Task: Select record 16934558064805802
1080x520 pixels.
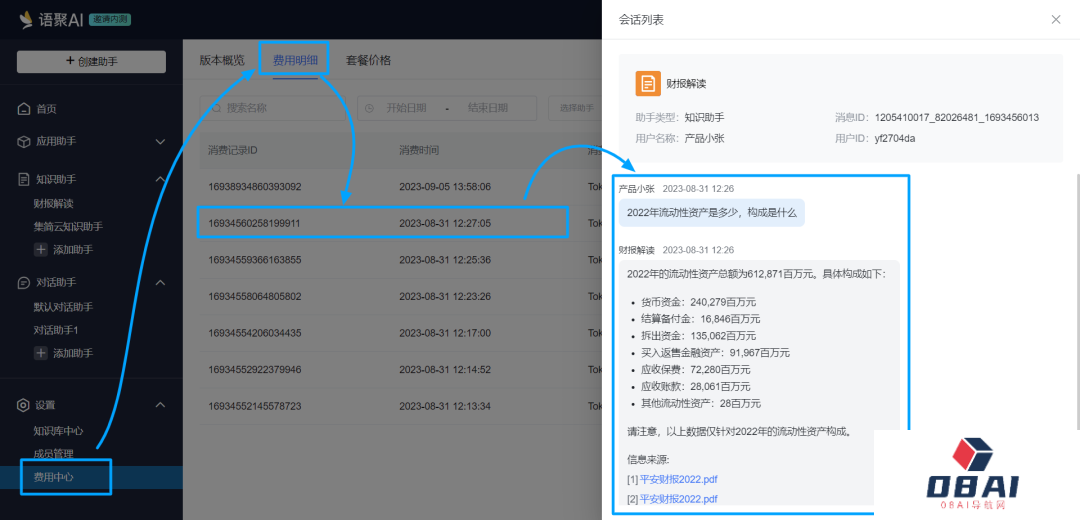Action: click(255, 296)
